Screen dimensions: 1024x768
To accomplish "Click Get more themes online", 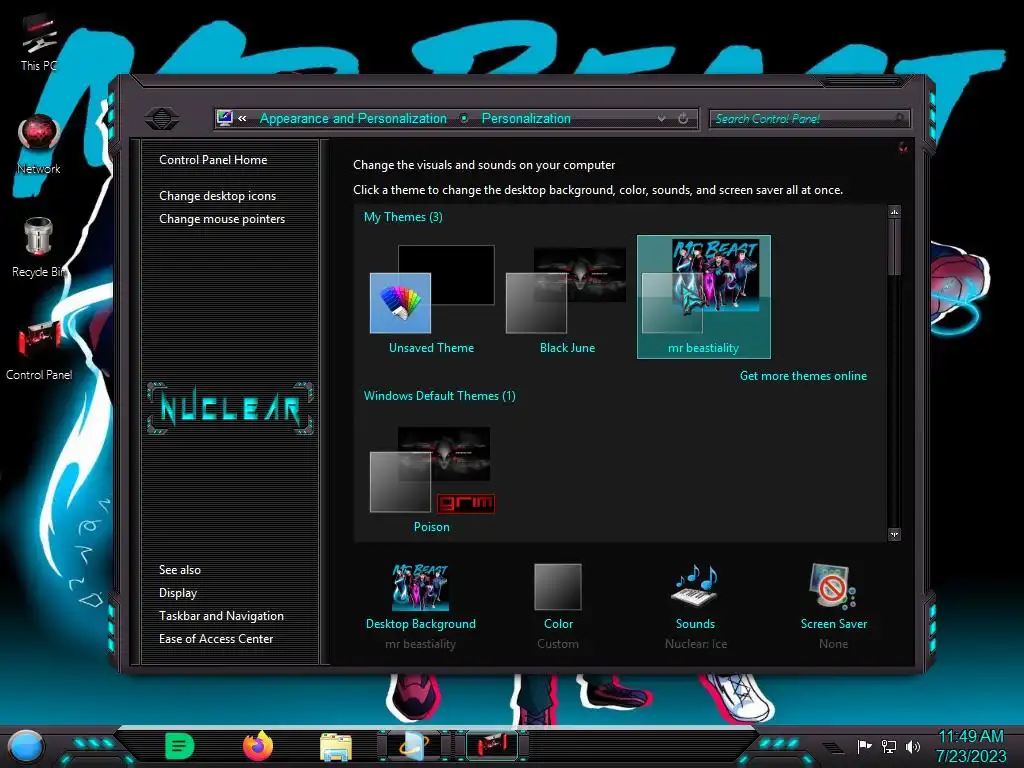I will pyautogui.click(x=803, y=376).
